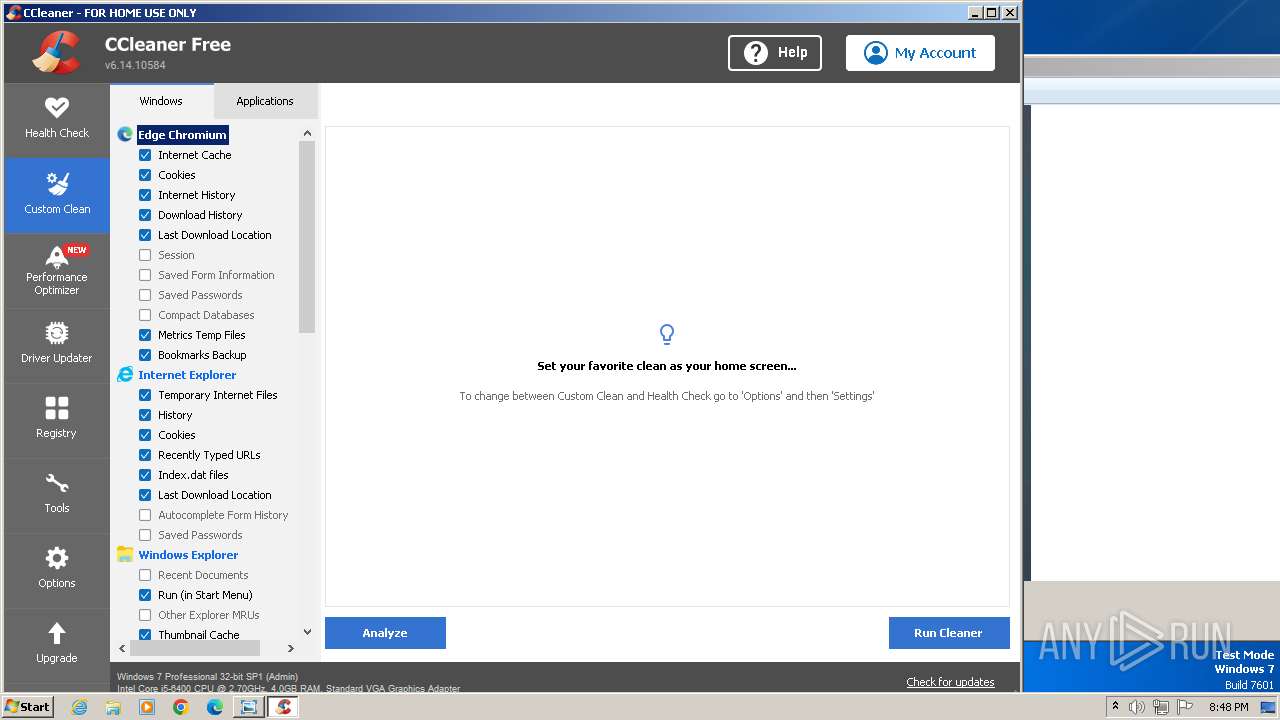Click the CCleaner logo in the header
This screenshot has height=720, width=1280.
point(56,52)
